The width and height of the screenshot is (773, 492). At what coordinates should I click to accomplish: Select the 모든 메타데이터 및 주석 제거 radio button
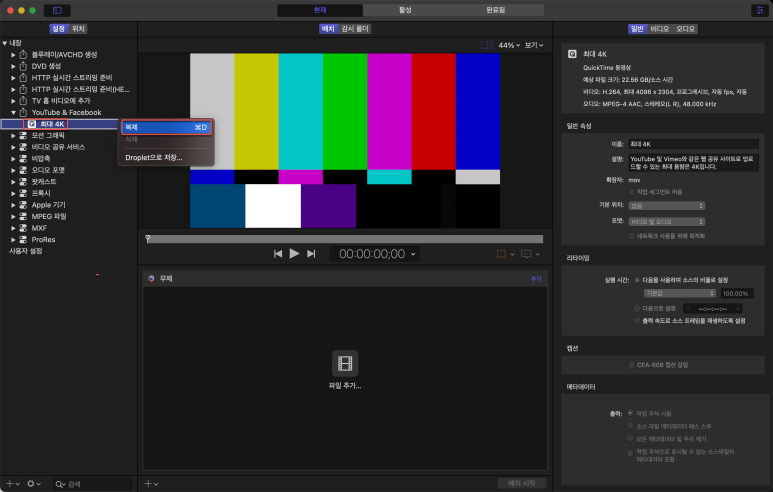point(630,438)
